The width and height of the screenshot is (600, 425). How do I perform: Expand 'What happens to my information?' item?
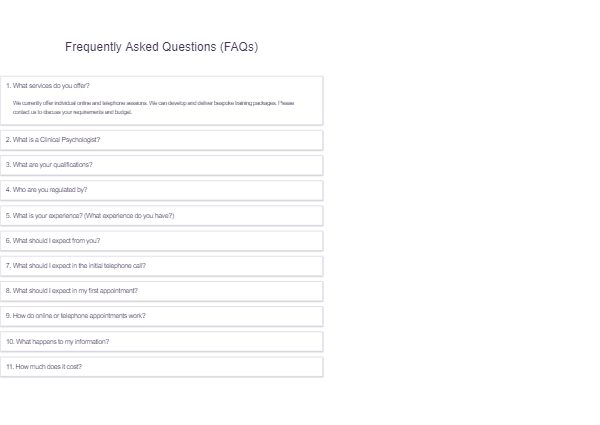[x=161, y=342]
